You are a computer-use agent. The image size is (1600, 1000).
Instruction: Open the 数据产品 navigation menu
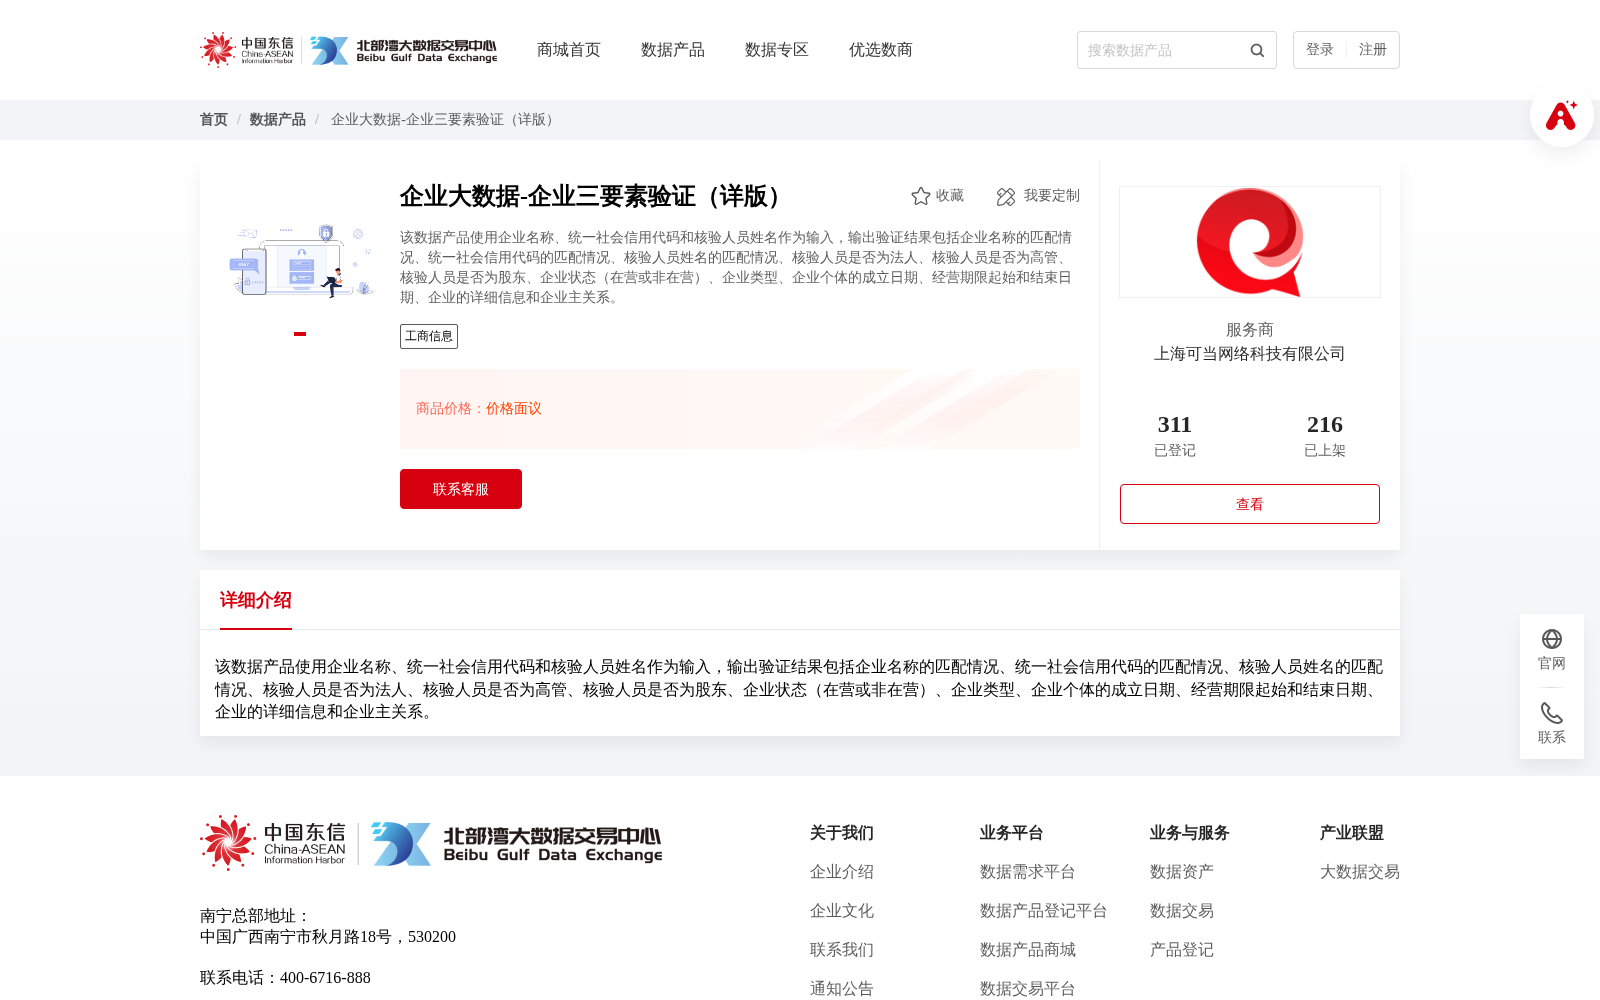click(672, 50)
